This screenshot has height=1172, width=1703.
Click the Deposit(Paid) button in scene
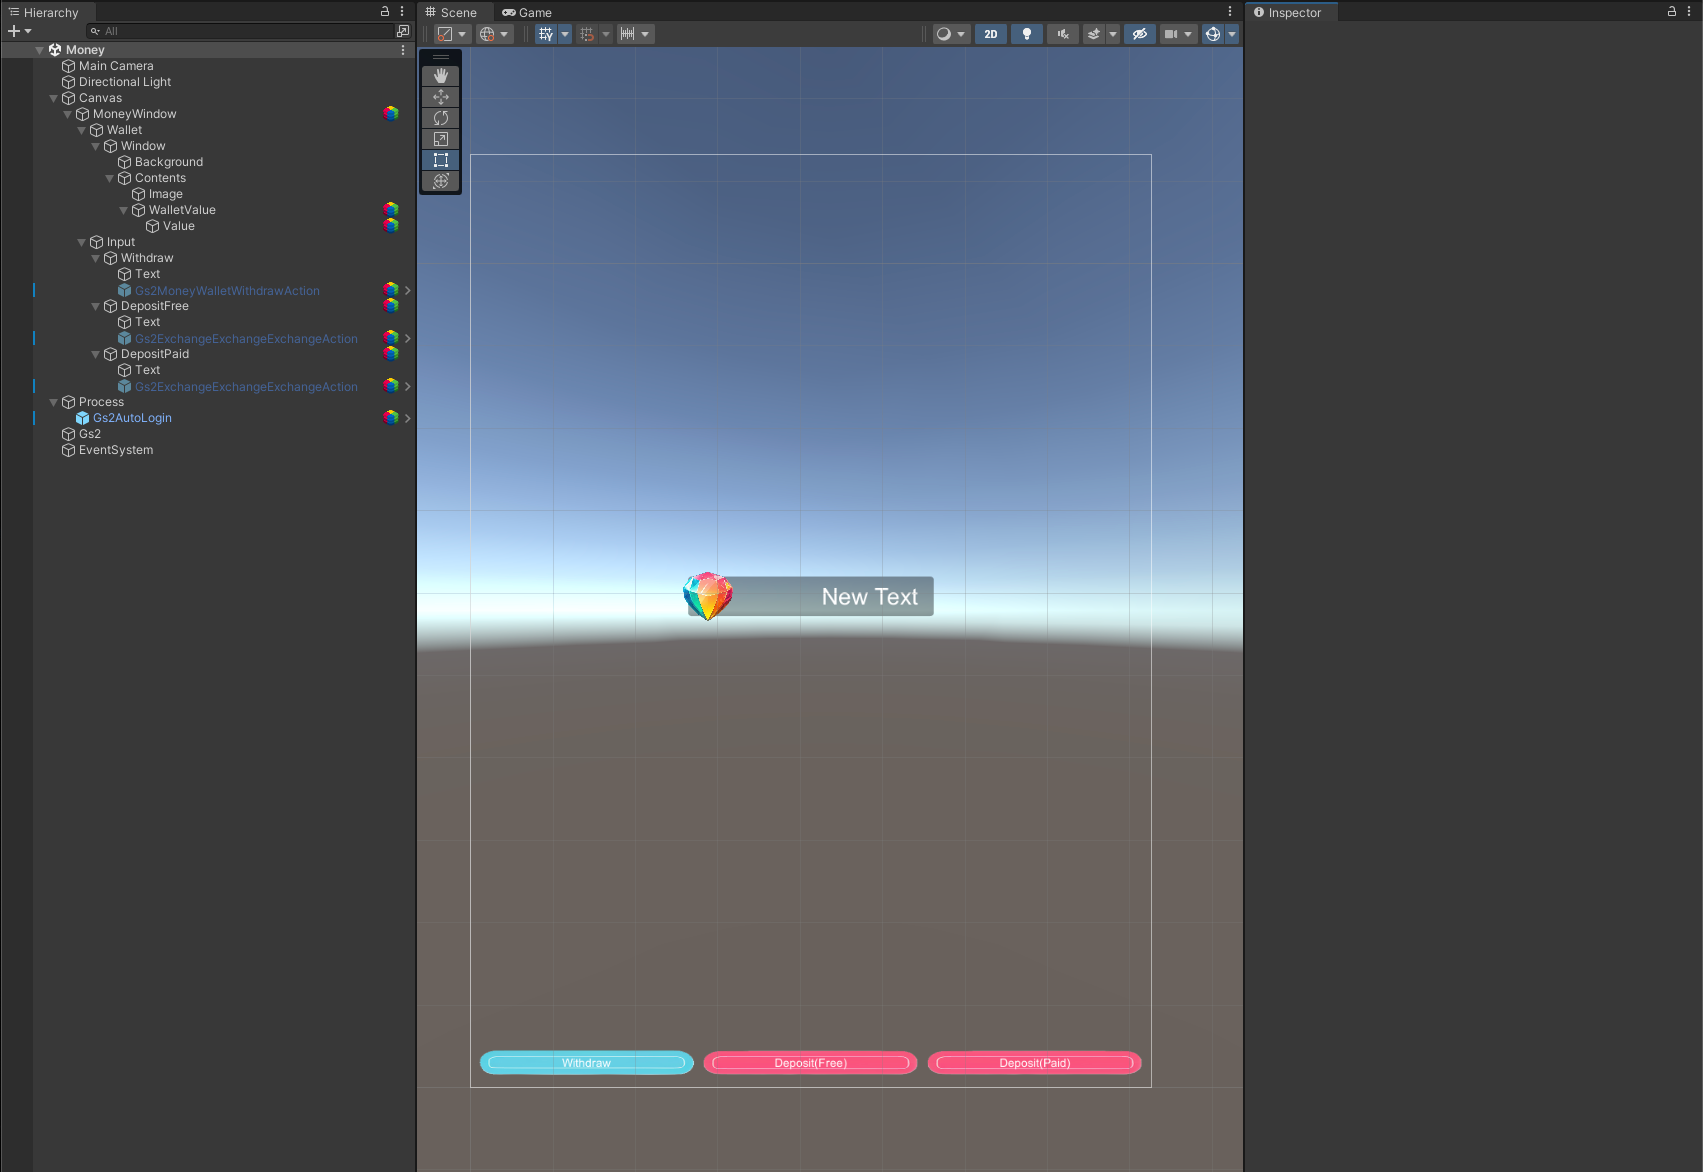click(x=1034, y=1063)
